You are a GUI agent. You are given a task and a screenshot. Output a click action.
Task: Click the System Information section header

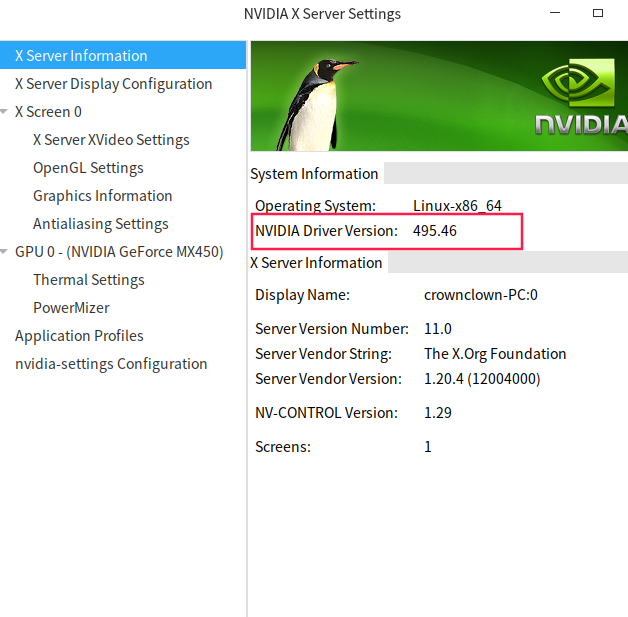point(314,174)
